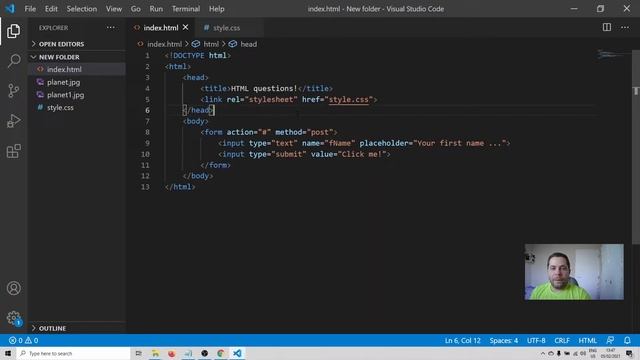Click the taskbar clock
Viewport: 640px width, 360px height.
coord(610,353)
